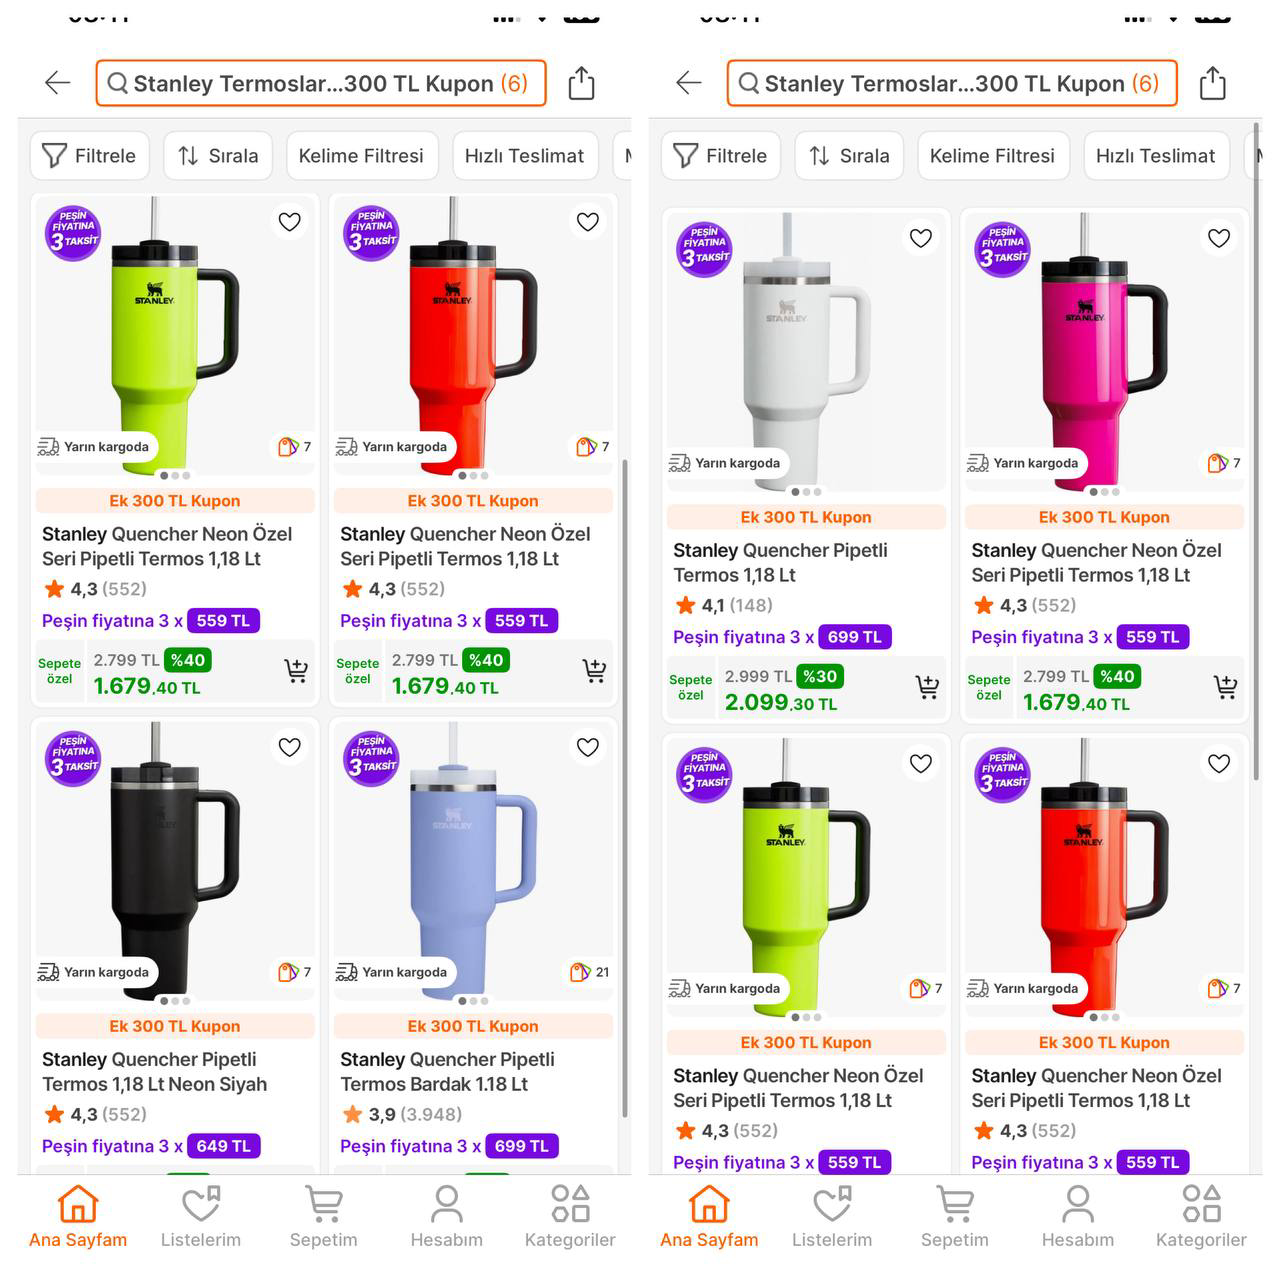Screen dimensions: 1280x1280
Task: Open Kelime Filtresi in the left screen
Action: click(361, 156)
